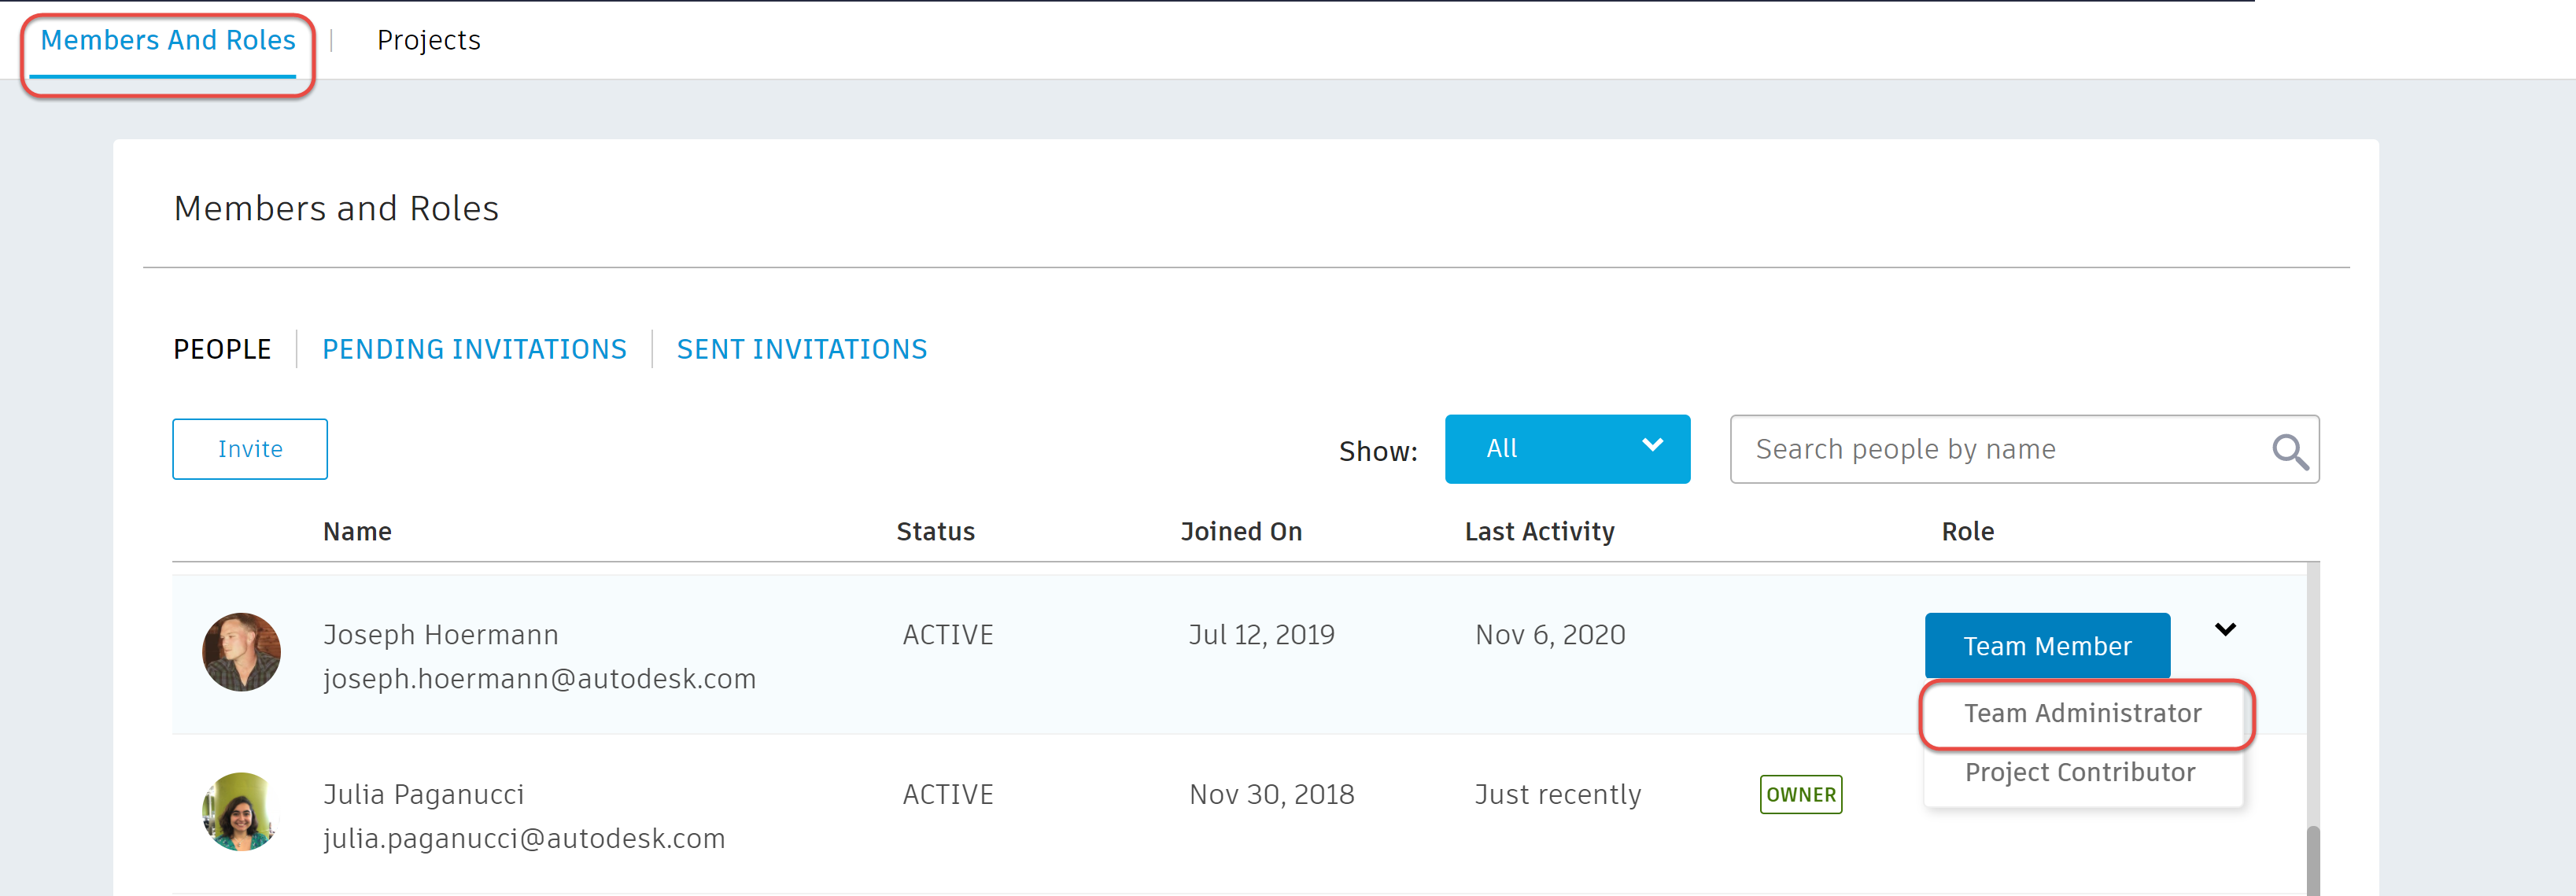This screenshot has width=2576, height=896.
Task: Open the SENT INVITATIONS tab
Action: point(801,349)
